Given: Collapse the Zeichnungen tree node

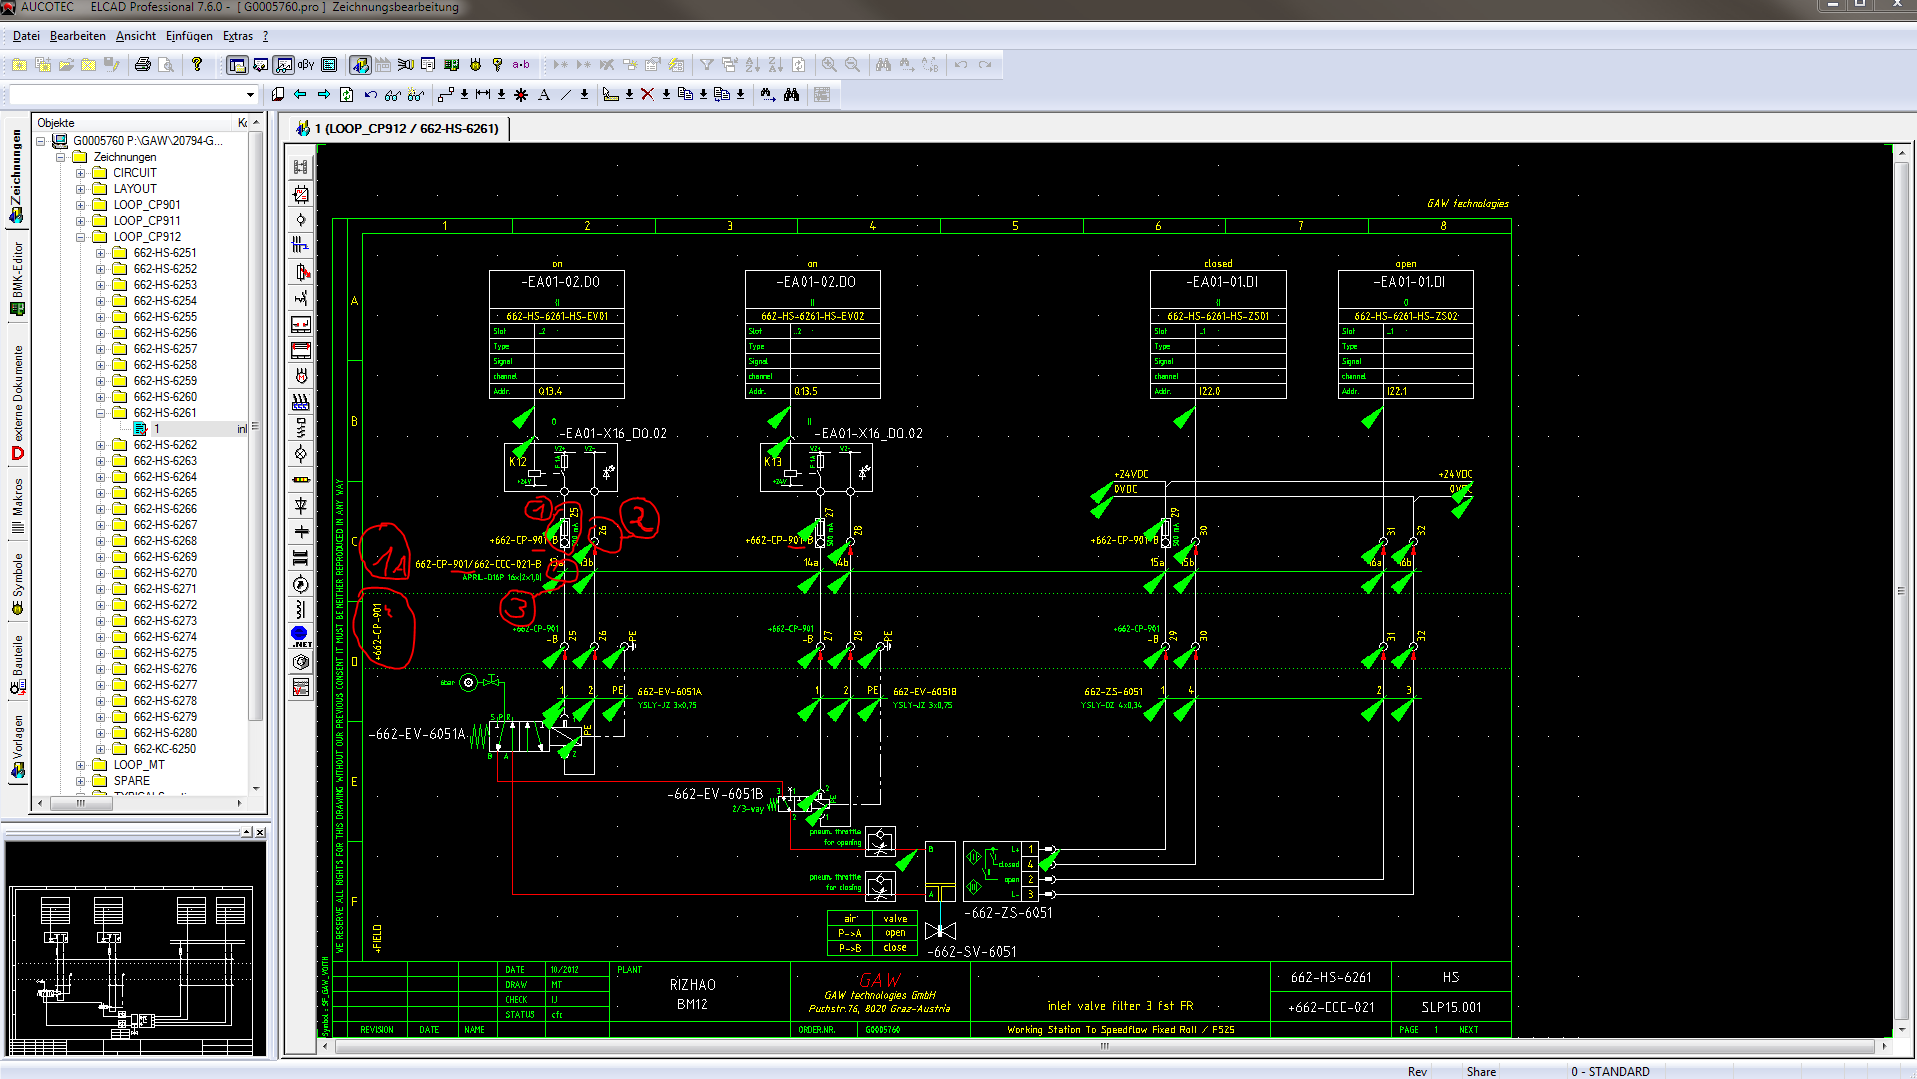Looking at the screenshot, I should pyautogui.click(x=61, y=157).
